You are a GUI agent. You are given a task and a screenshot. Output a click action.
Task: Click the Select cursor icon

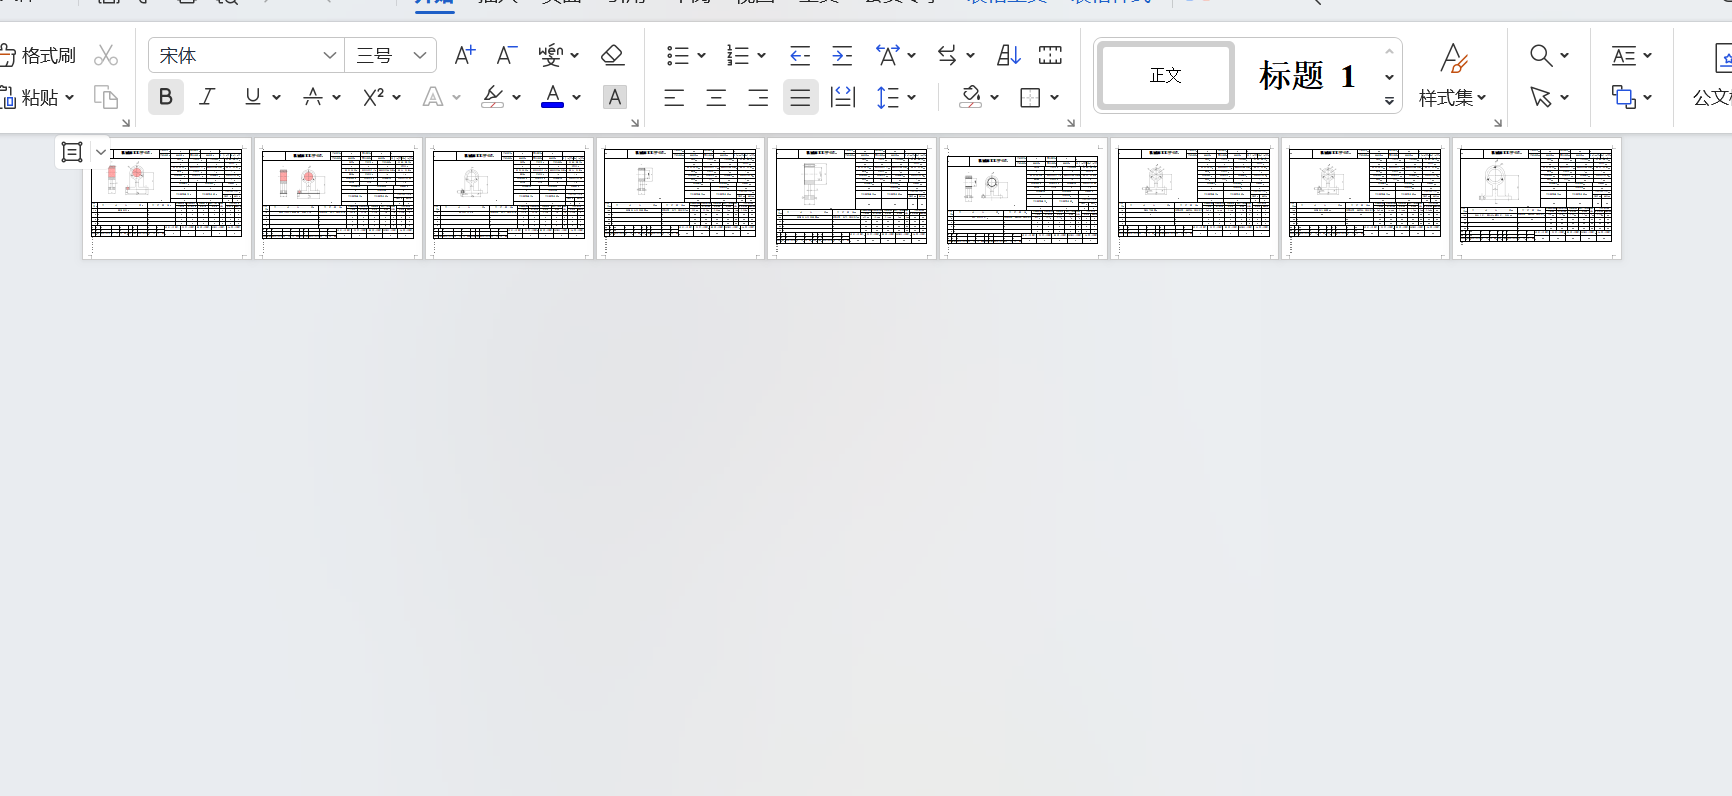pyautogui.click(x=1541, y=97)
